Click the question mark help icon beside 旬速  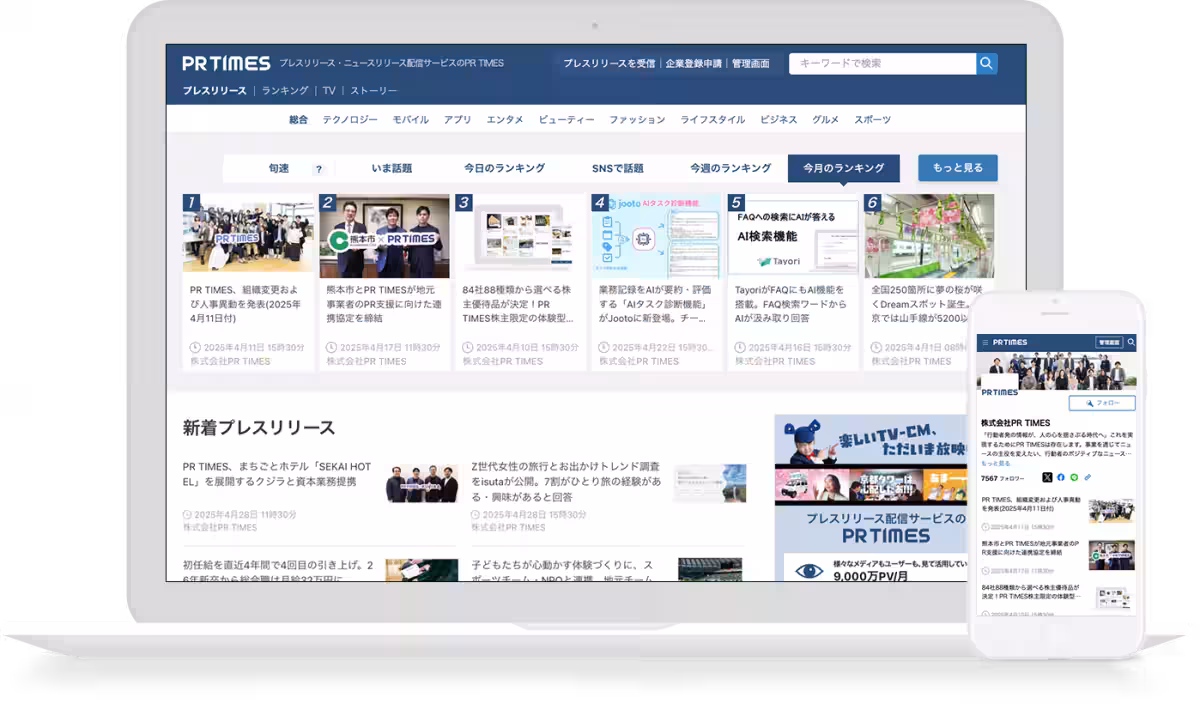(319, 169)
